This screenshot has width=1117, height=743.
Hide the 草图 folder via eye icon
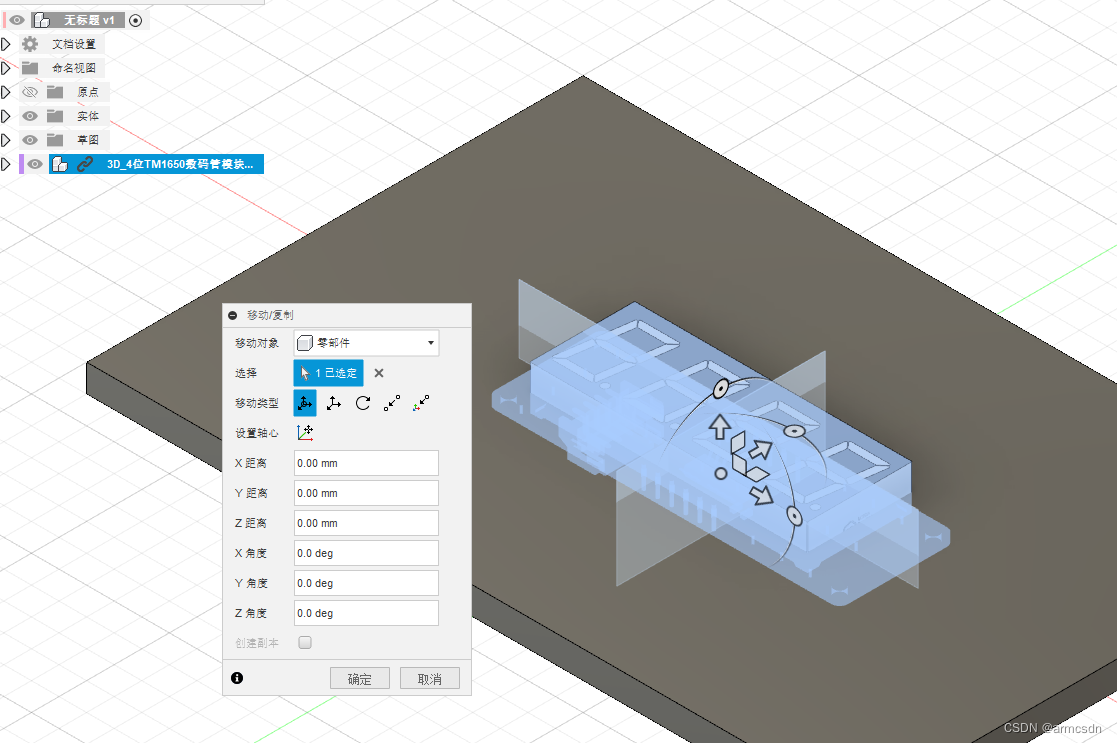(30, 140)
